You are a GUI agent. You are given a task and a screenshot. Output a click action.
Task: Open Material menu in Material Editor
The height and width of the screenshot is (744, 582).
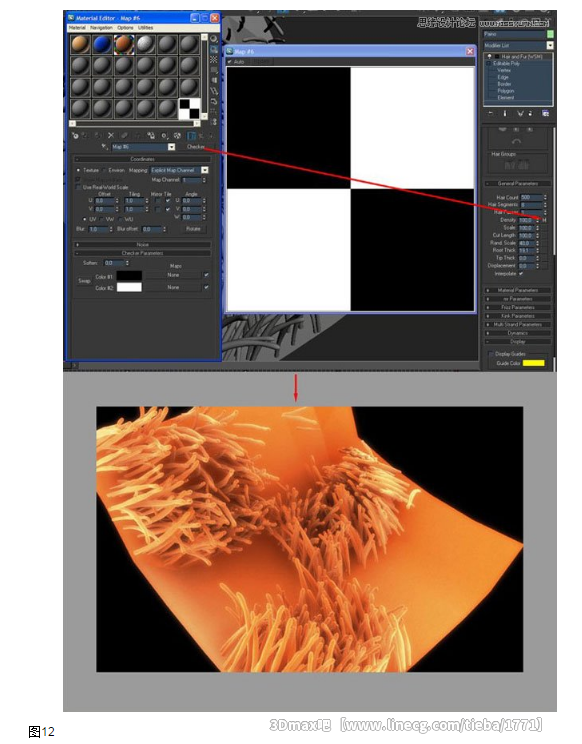(x=77, y=28)
